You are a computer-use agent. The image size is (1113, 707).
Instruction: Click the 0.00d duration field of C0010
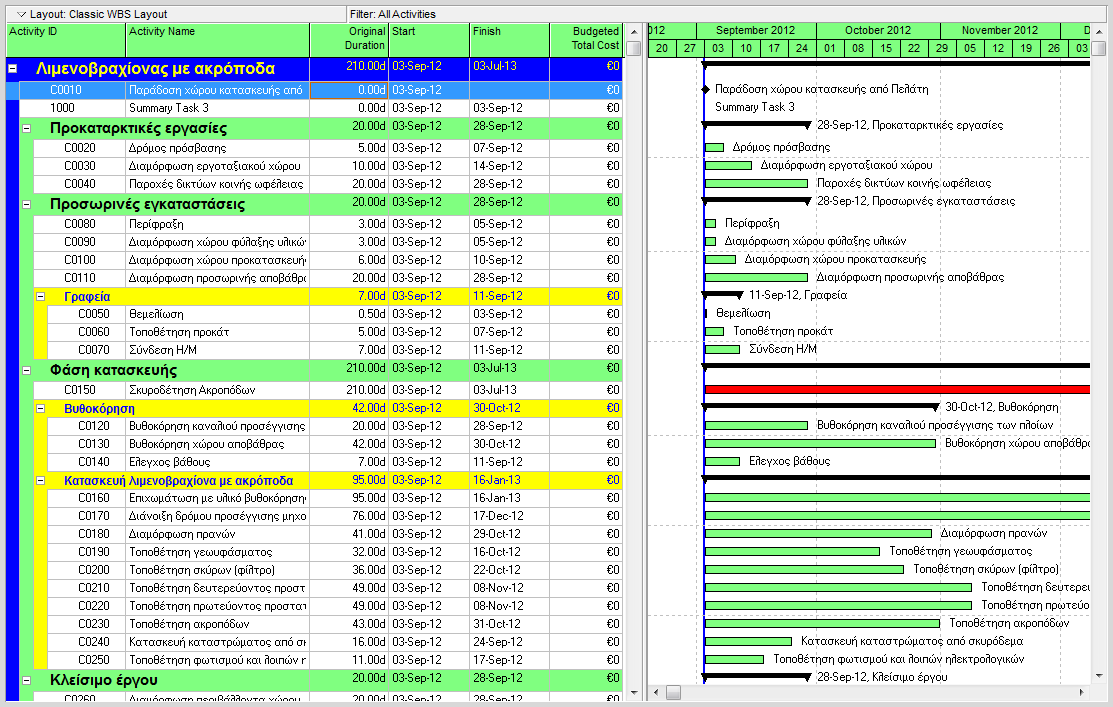pos(349,90)
